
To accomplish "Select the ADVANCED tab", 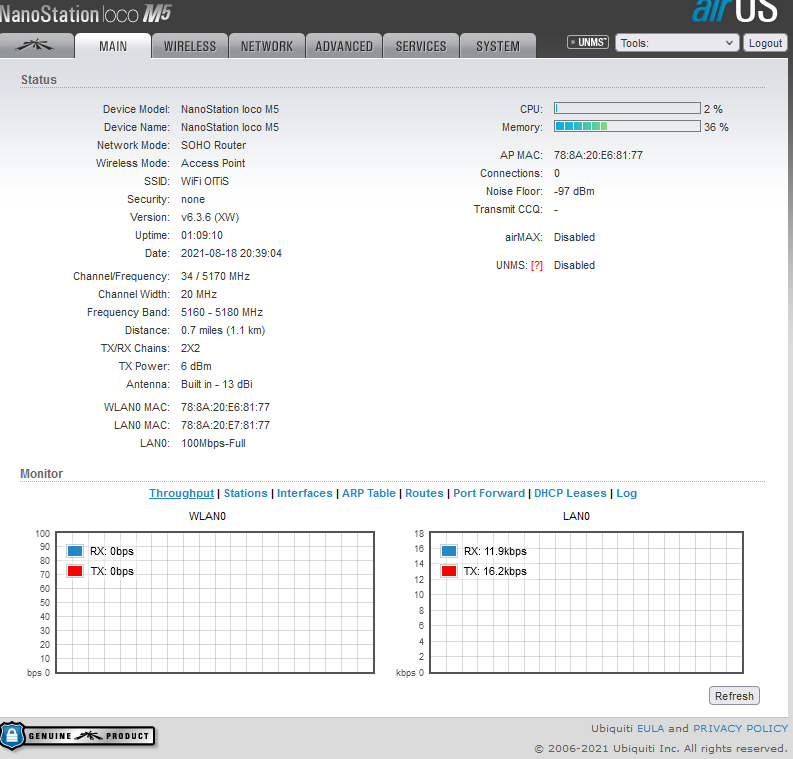I will pyautogui.click(x=344, y=46).
